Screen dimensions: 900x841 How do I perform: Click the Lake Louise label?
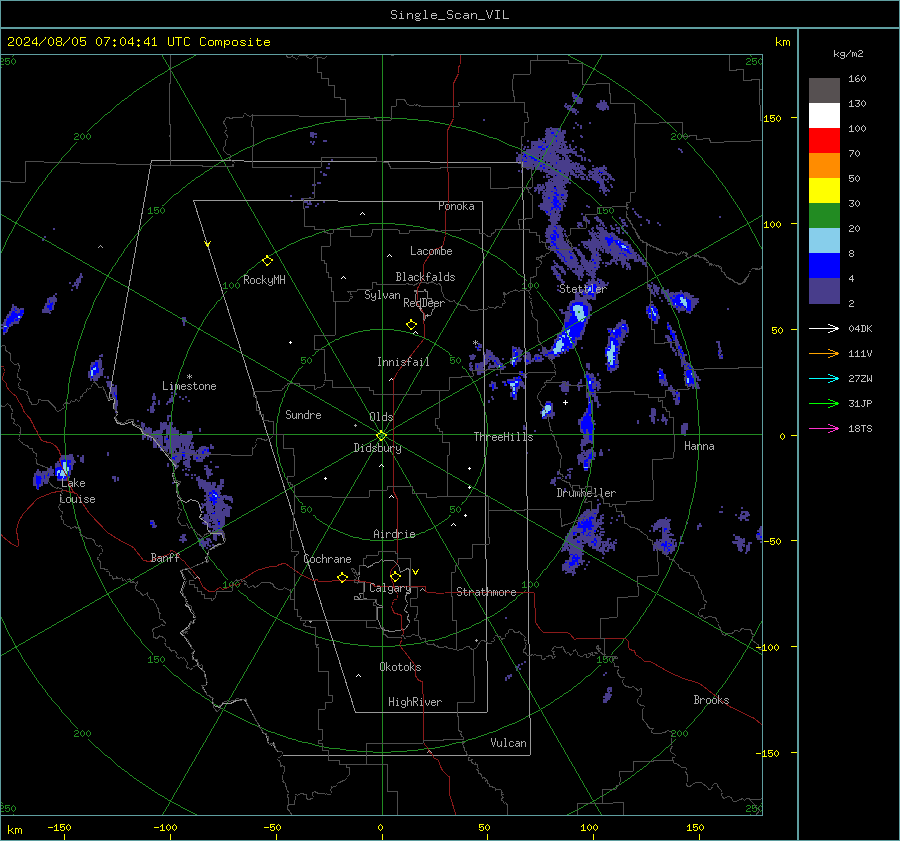(77, 491)
